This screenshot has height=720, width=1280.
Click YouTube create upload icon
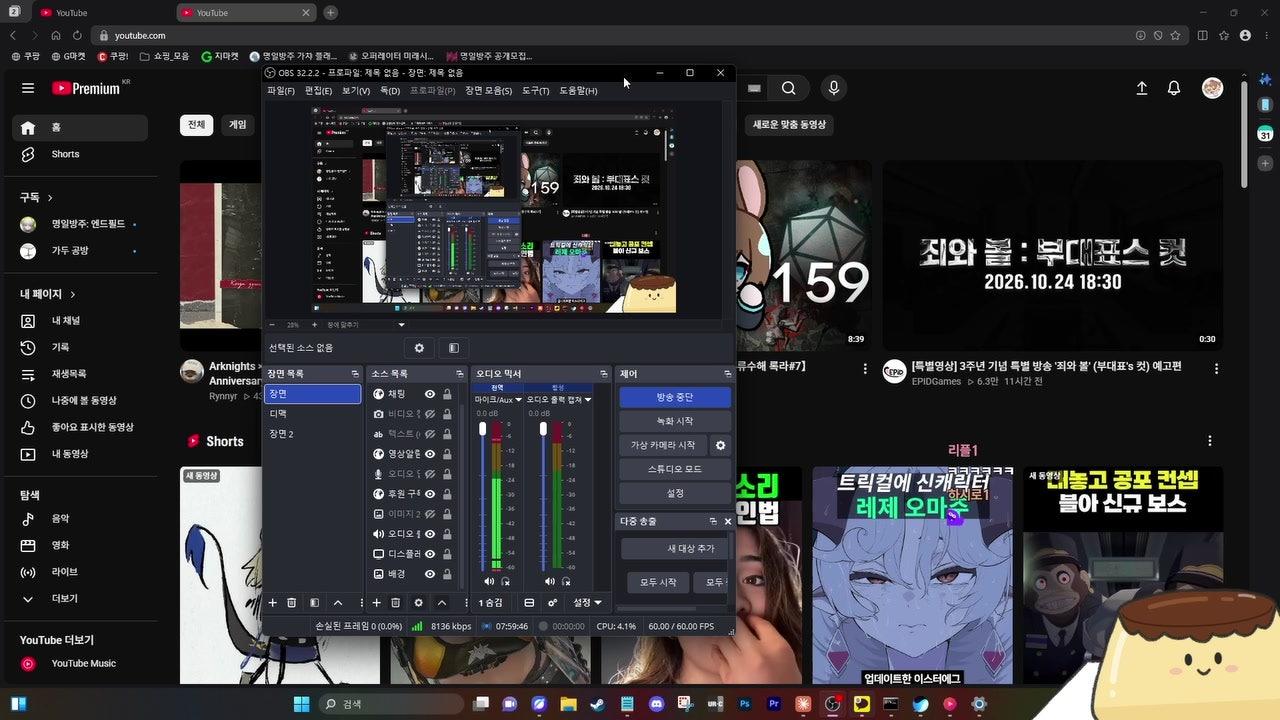pyautogui.click(x=1141, y=88)
